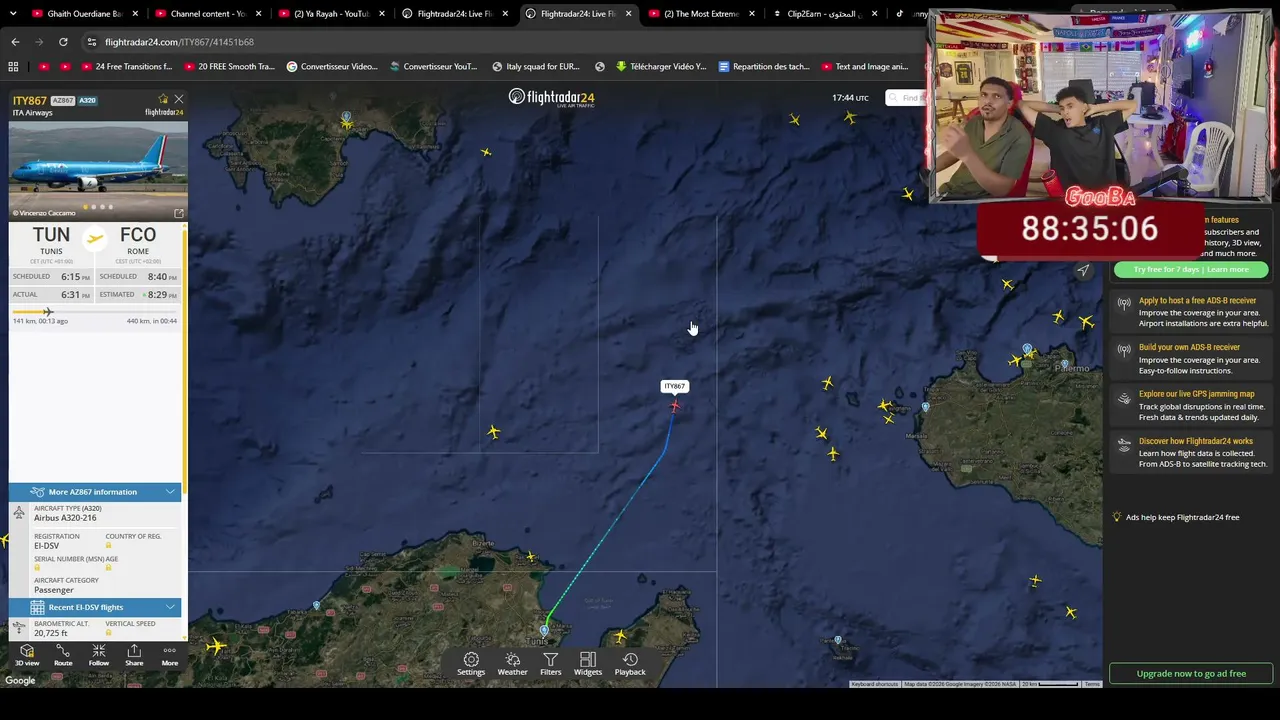Screen dimensions: 1280x720
Task: Click the FCO arrival airport code
Action: coord(138,235)
